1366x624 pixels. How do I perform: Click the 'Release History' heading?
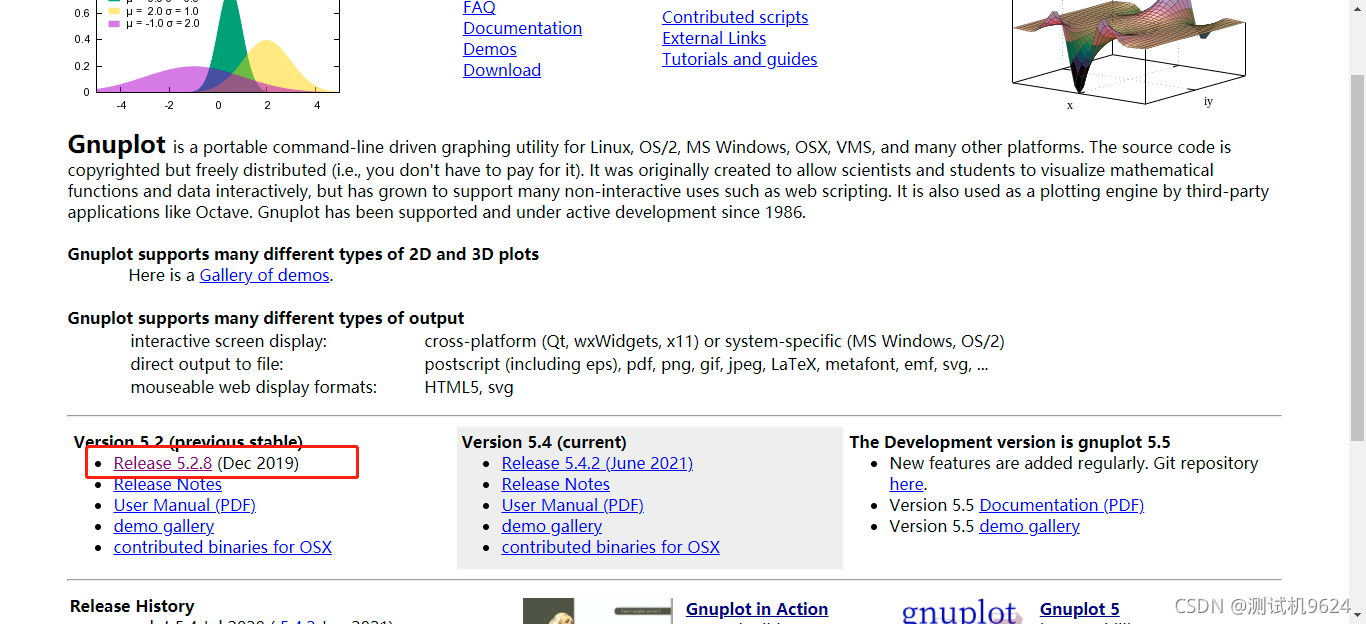tap(132, 606)
